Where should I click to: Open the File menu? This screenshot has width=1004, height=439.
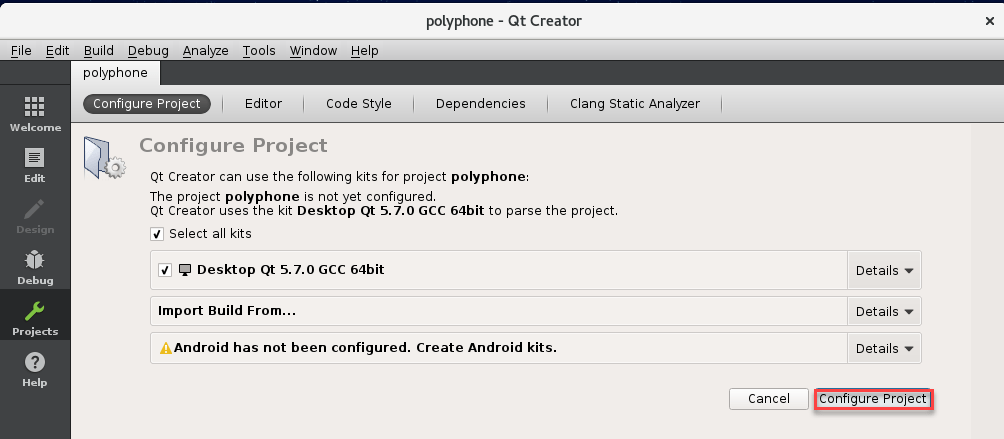tap(21, 51)
